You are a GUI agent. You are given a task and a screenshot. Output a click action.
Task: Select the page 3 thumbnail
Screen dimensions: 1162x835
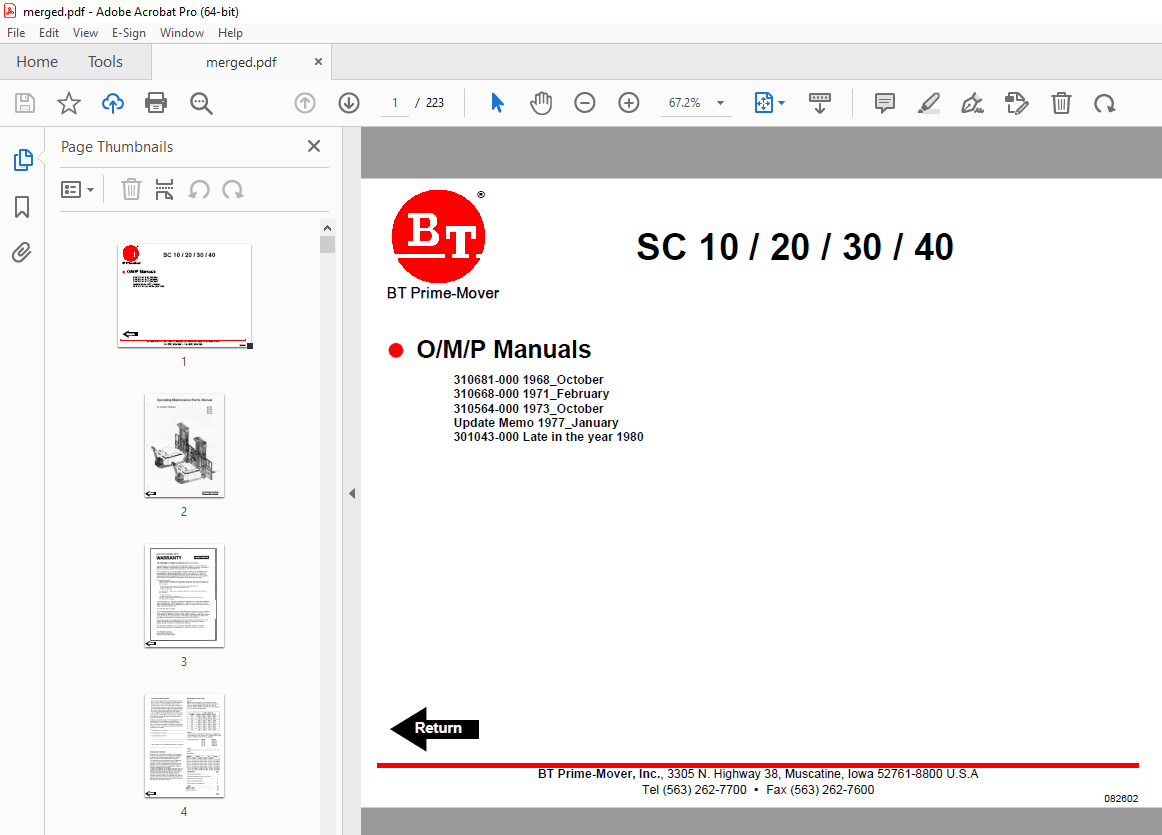pos(185,596)
